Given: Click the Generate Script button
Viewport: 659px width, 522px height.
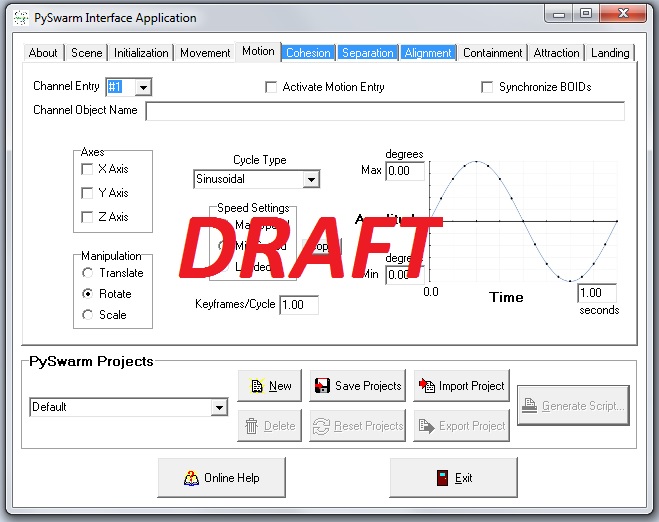Looking at the screenshot, I should pos(573,406).
